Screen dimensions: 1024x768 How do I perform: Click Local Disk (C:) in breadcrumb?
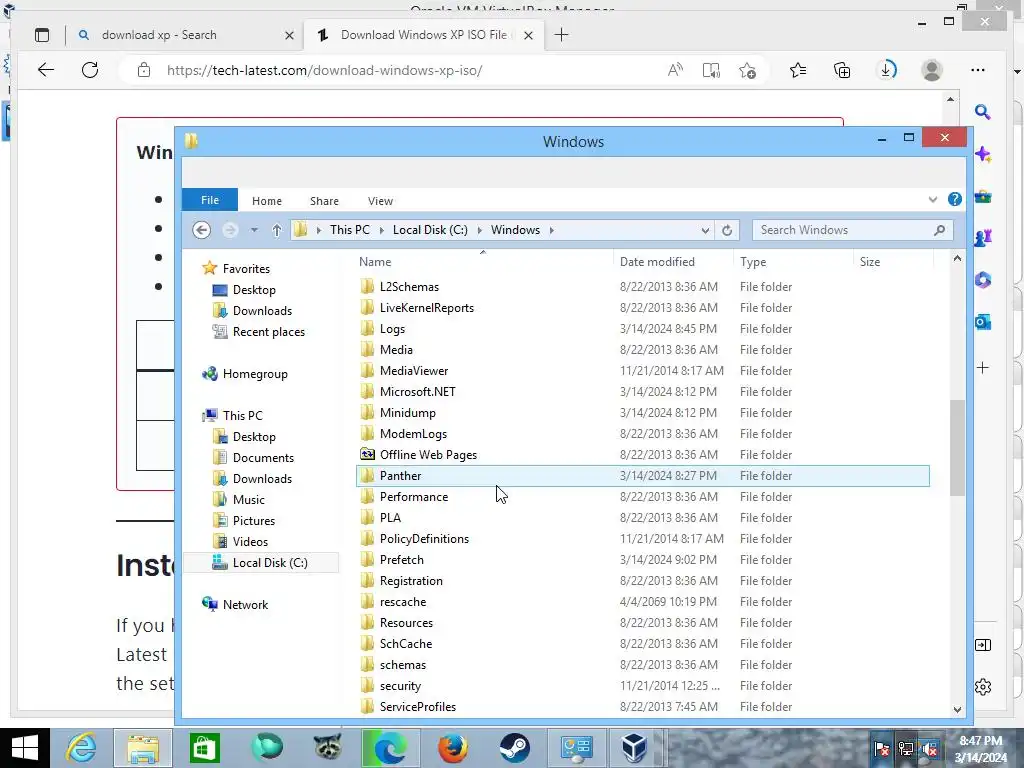[430, 230]
